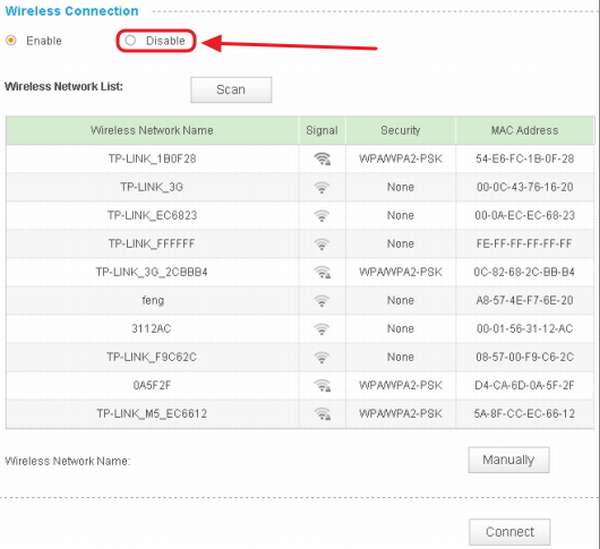Screen dimensions: 600x549
Task: Click signal icon for TP-LINK_M5_EC6612
Action: click(x=322, y=414)
